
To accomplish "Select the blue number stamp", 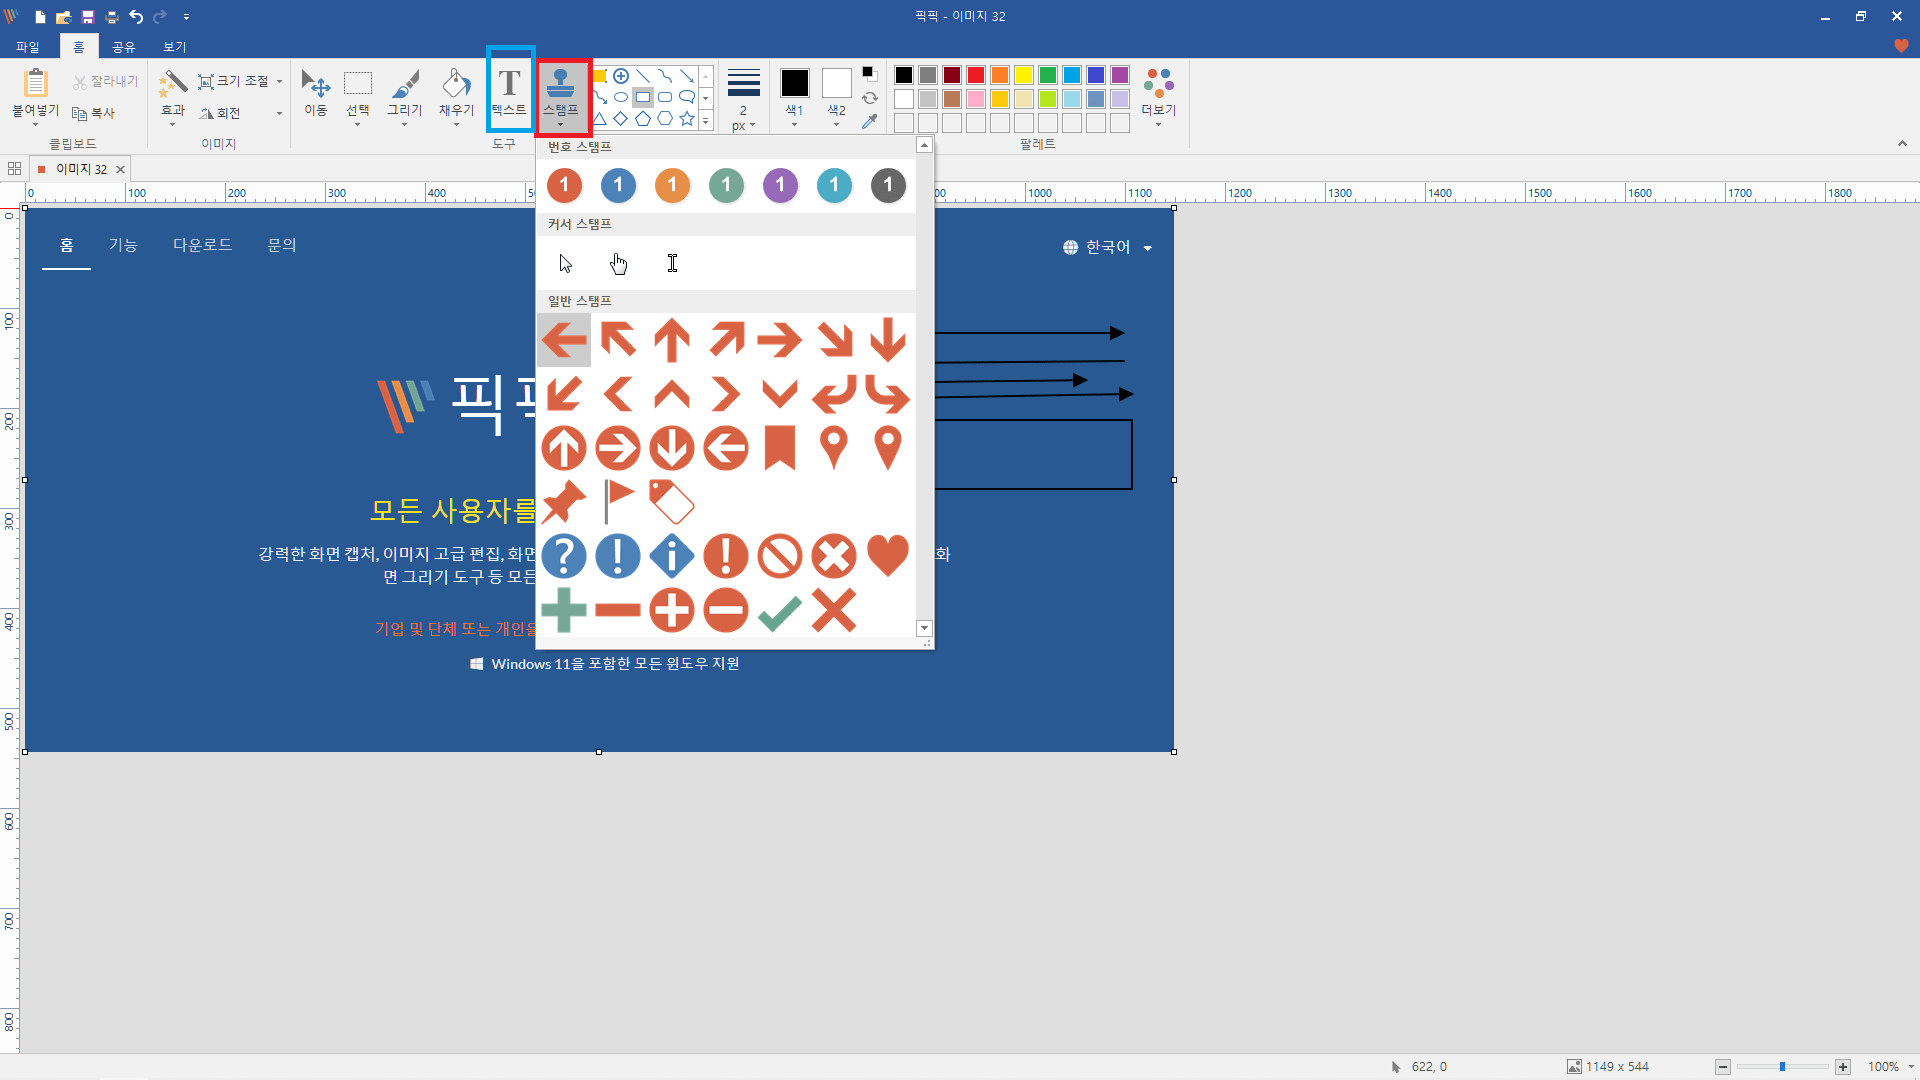I will pos(618,185).
